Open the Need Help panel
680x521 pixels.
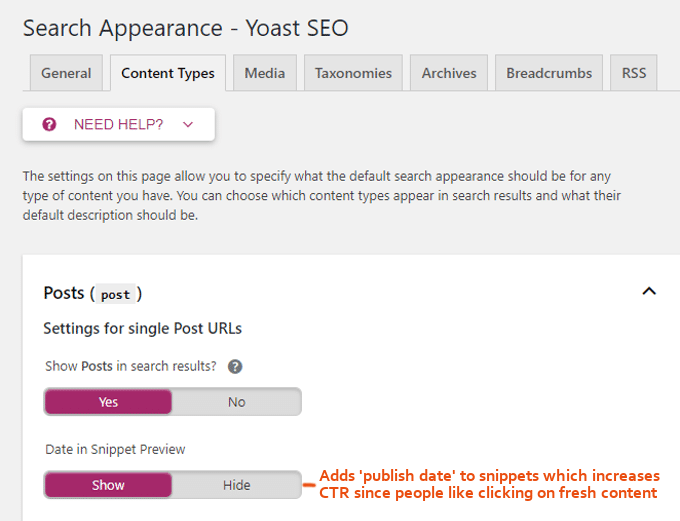point(118,125)
